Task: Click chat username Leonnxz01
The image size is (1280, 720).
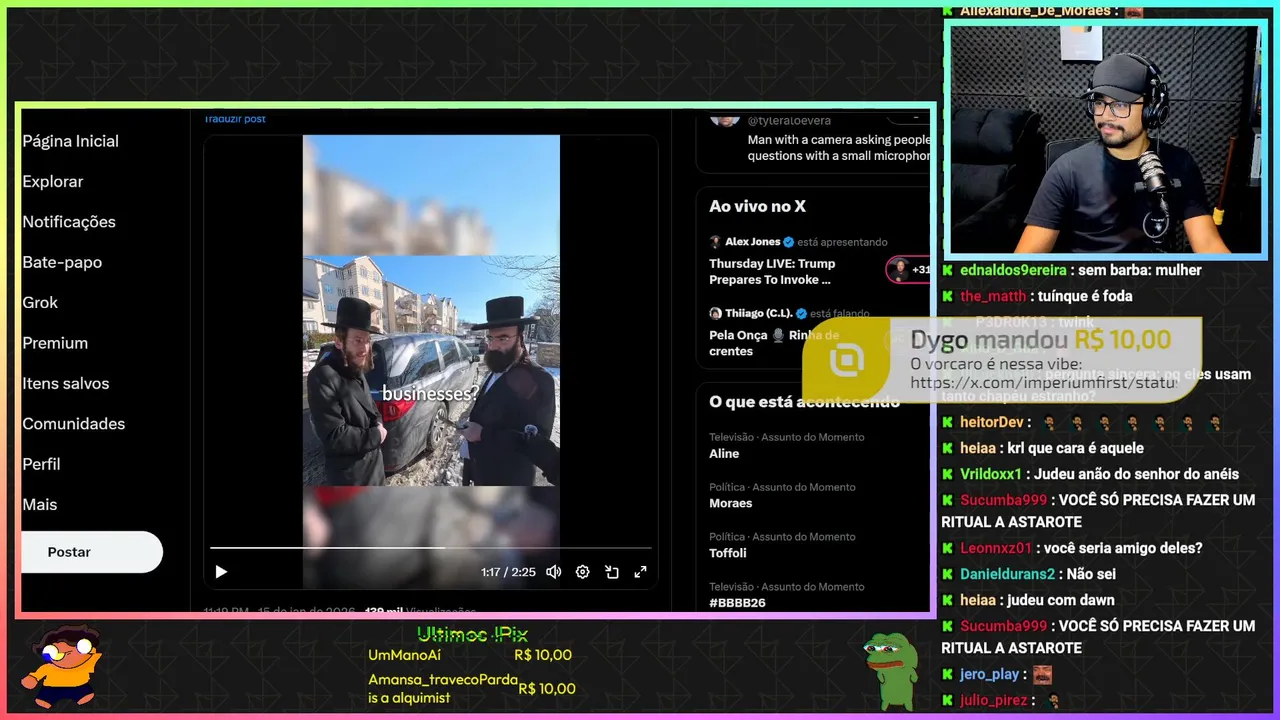Action: pyautogui.click(x=995, y=548)
